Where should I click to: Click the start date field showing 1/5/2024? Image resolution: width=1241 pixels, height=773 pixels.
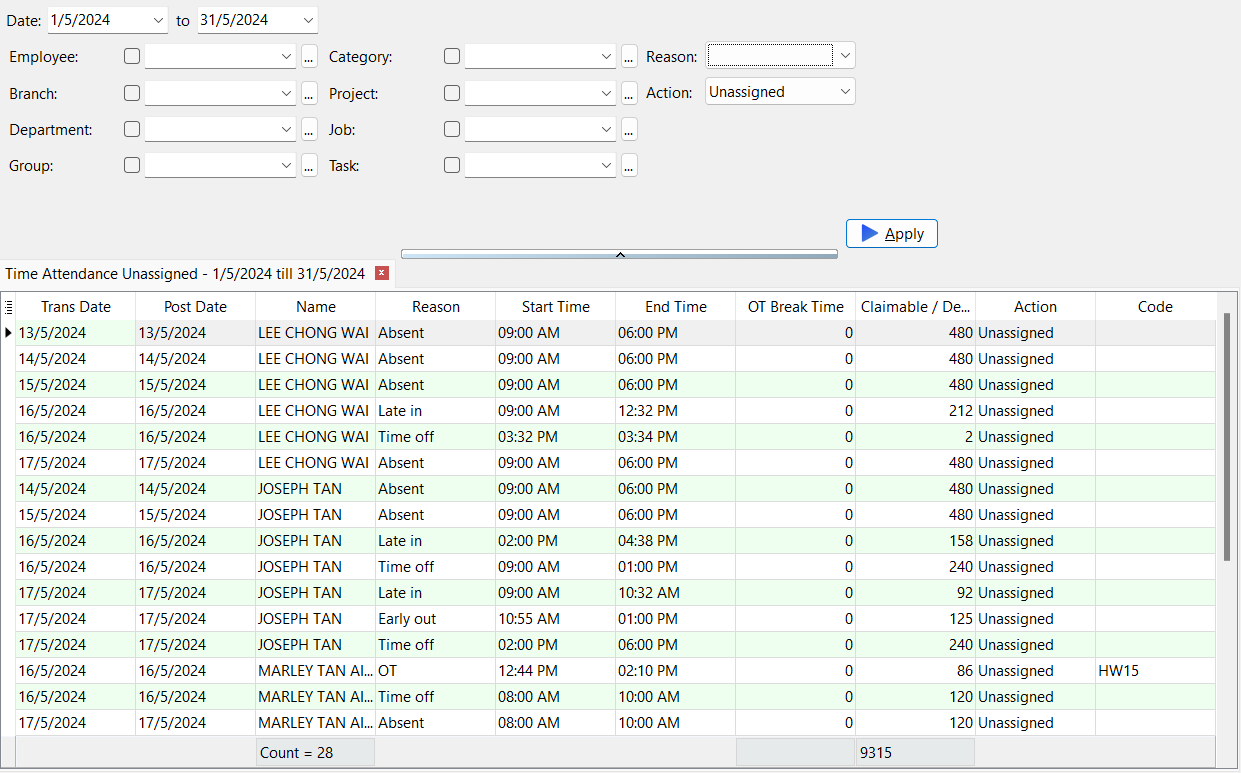click(x=100, y=19)
